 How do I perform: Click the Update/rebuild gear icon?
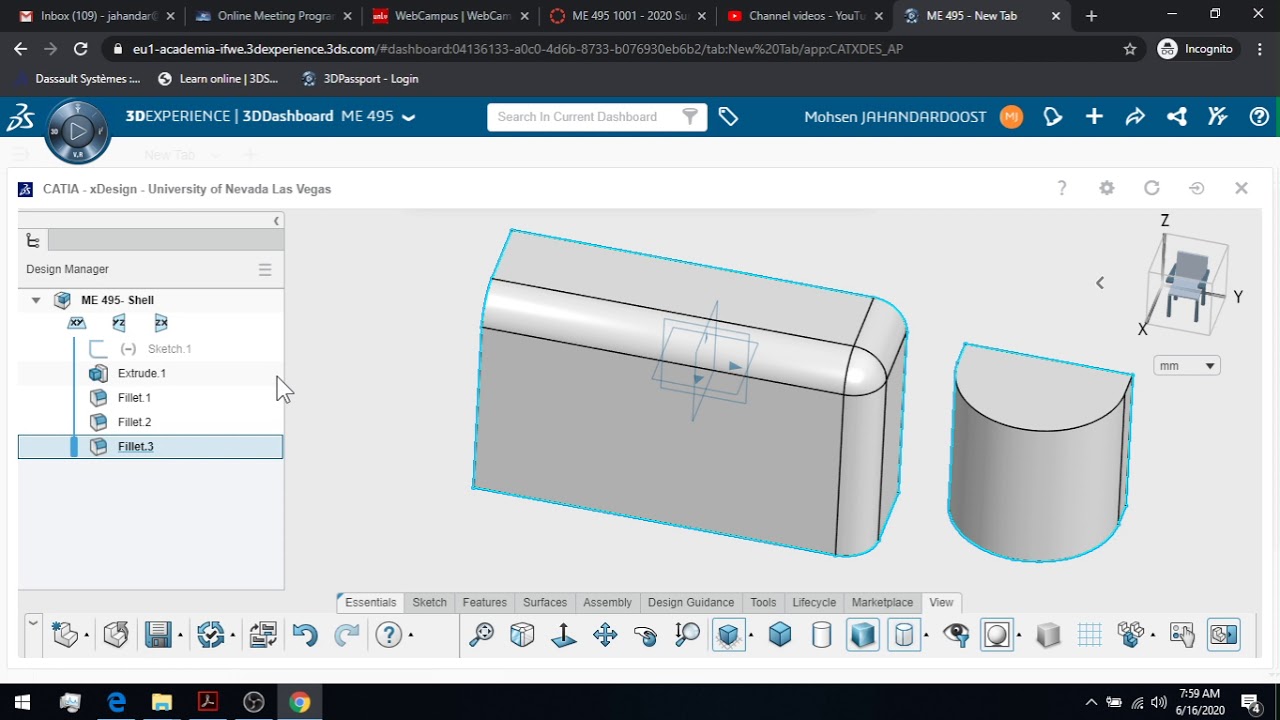(210, 634)
